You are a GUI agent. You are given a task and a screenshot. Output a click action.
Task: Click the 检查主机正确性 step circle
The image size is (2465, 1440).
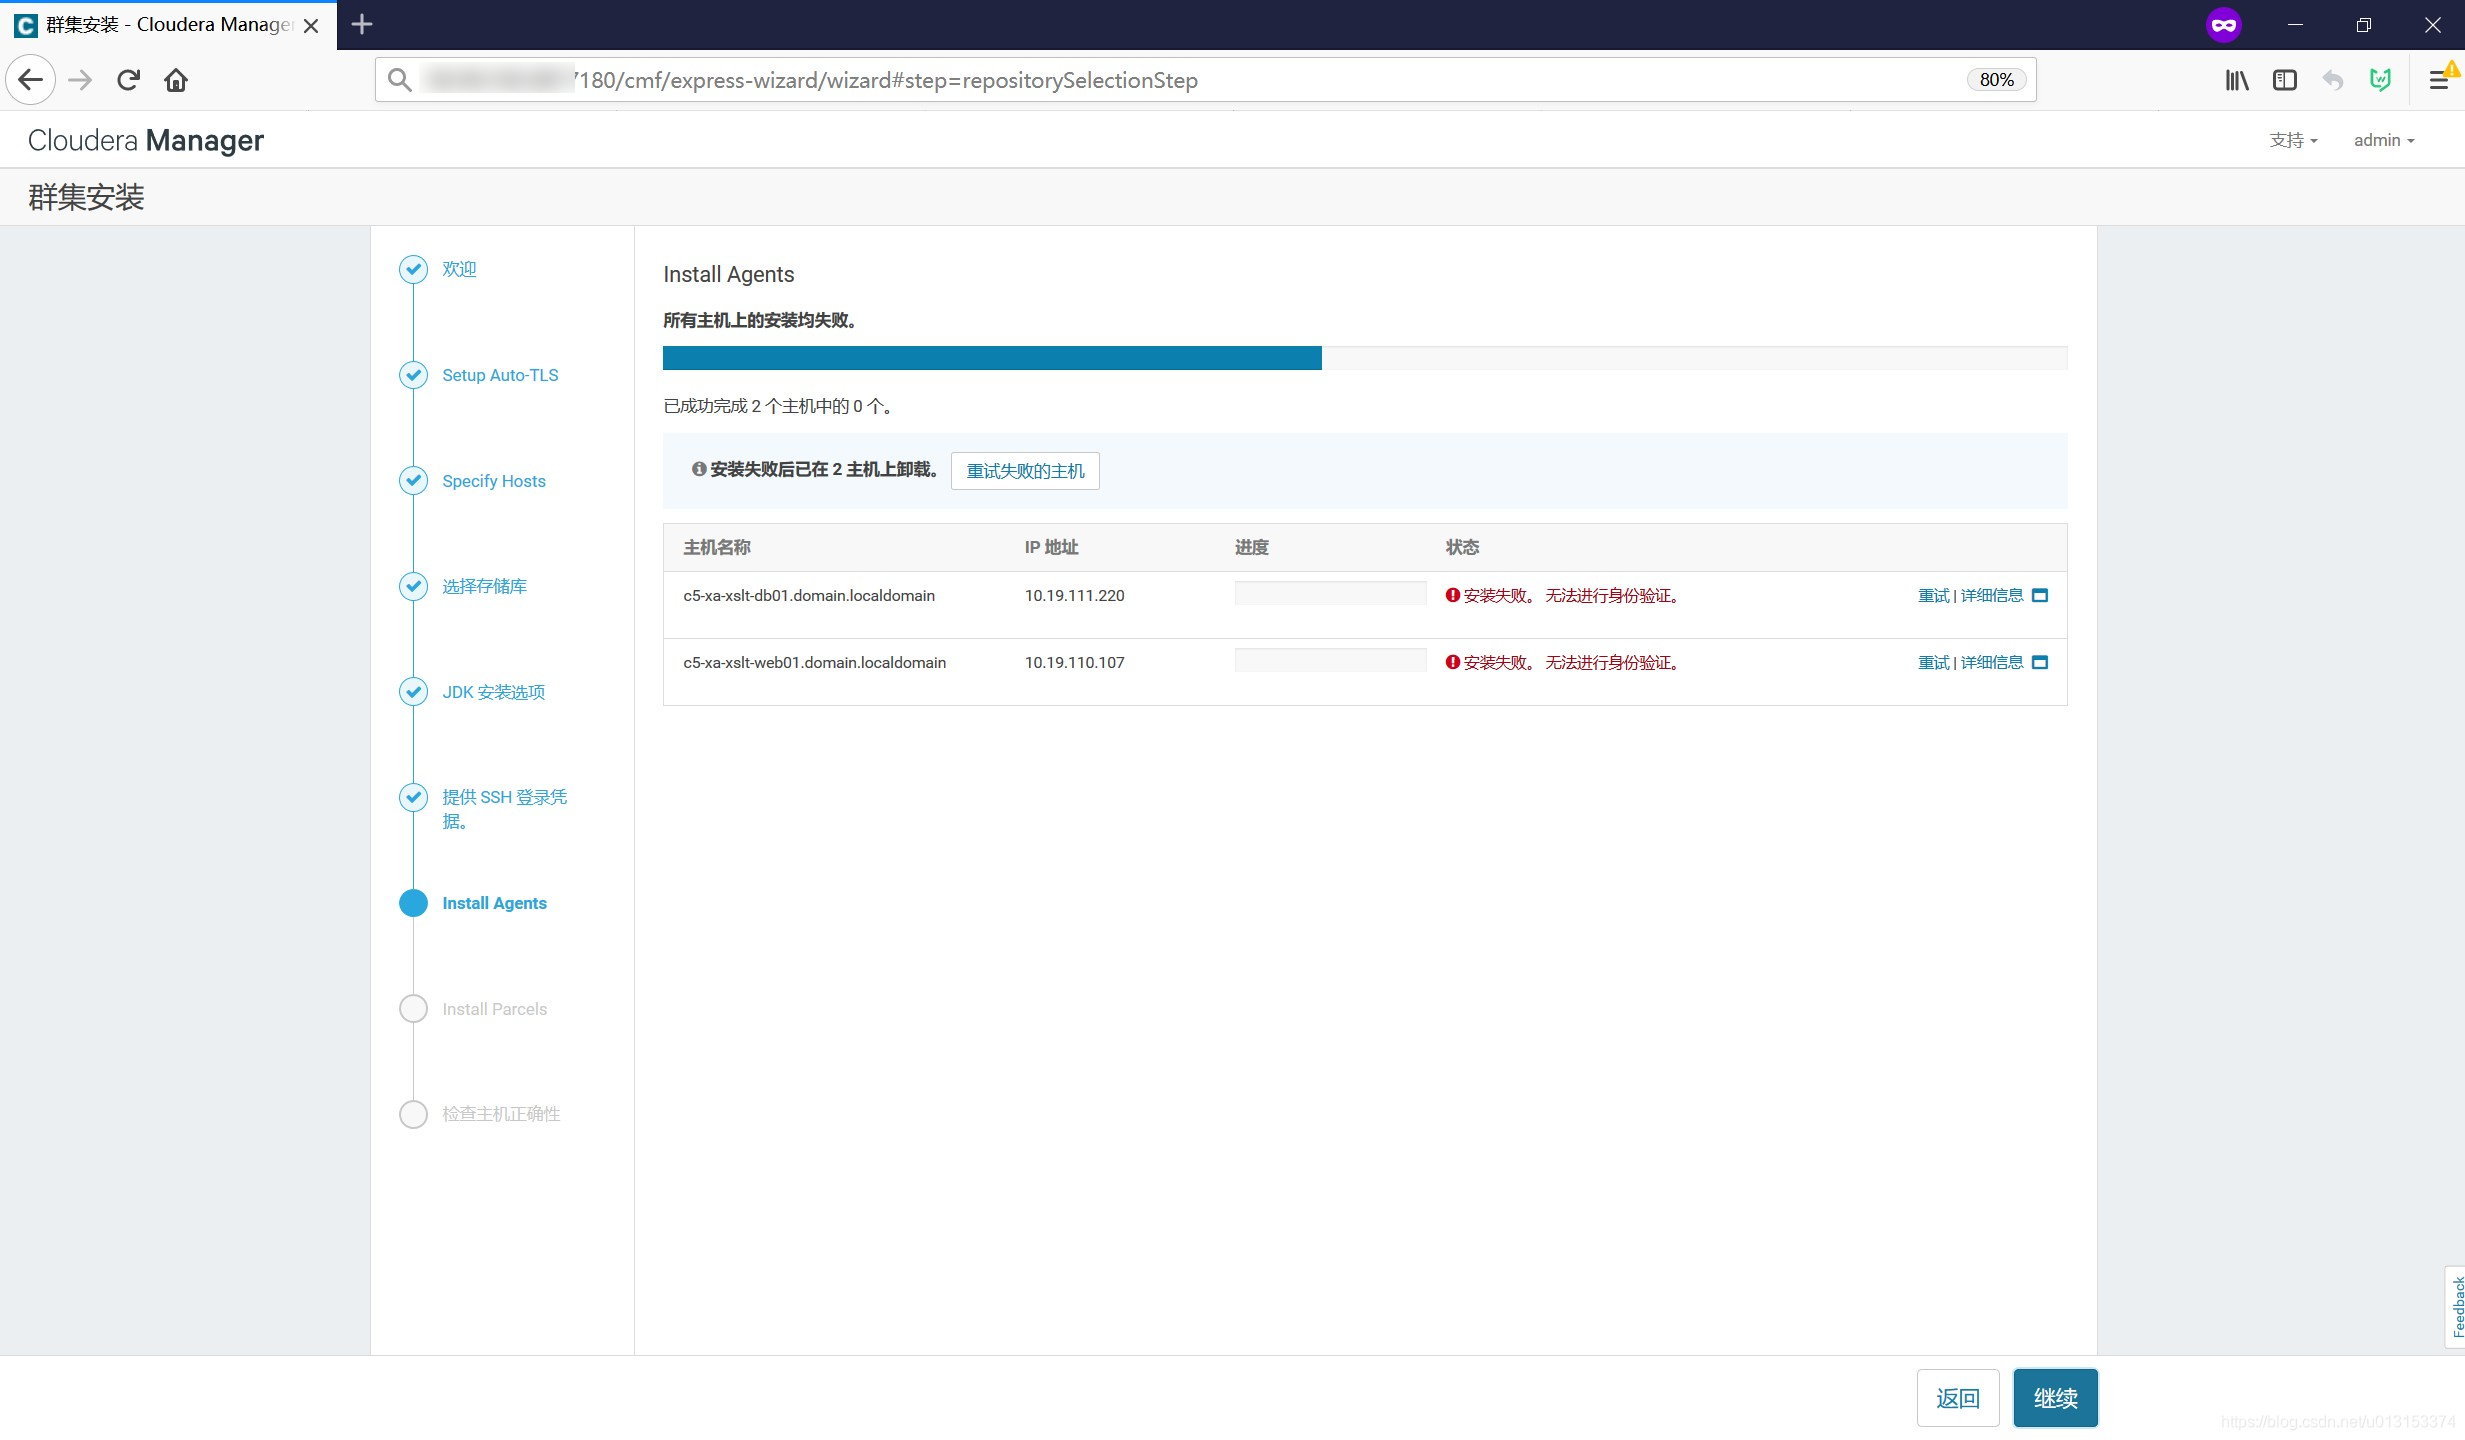coord(413,1114)
